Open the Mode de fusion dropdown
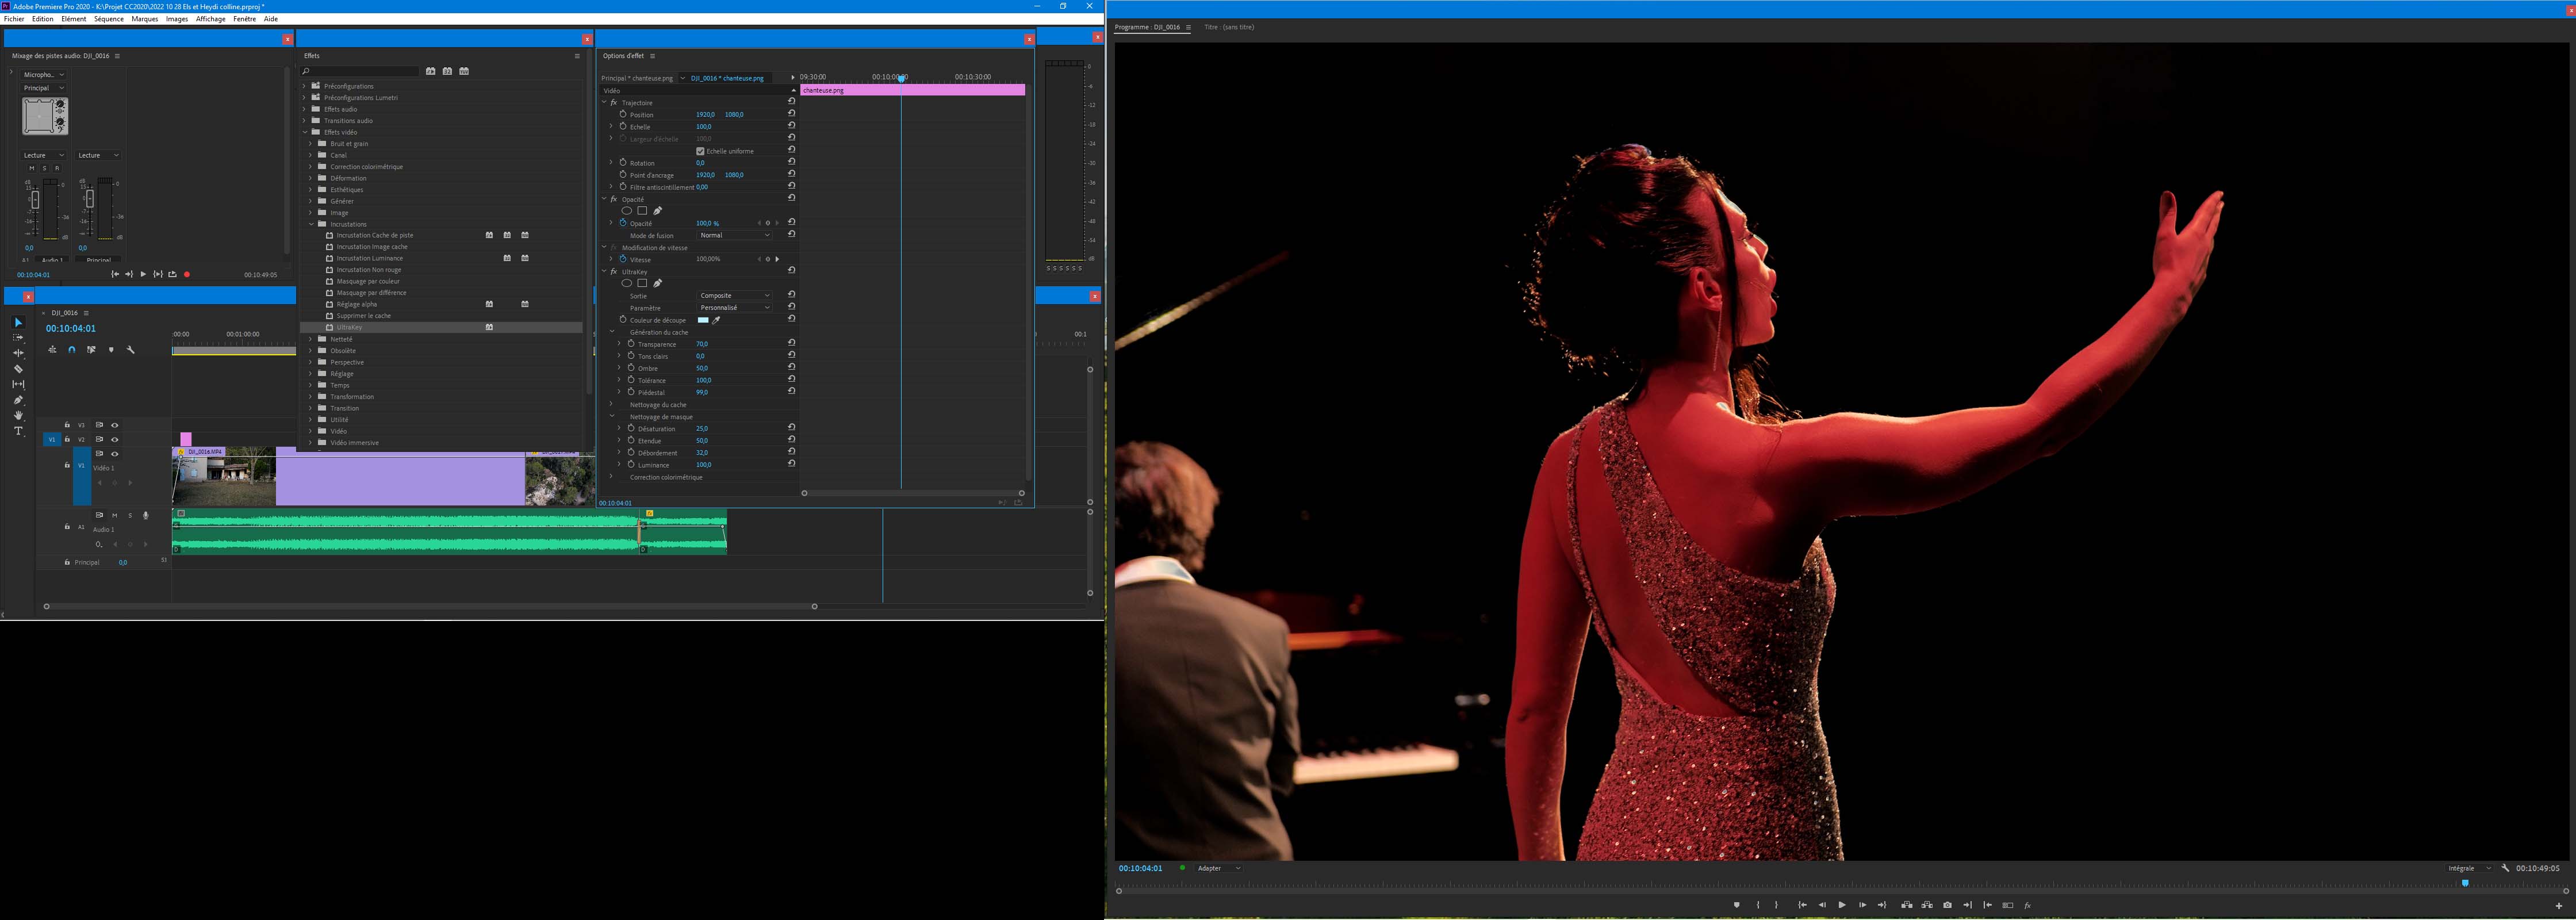The image size is (2576, 920). click(x=735, y=235)
